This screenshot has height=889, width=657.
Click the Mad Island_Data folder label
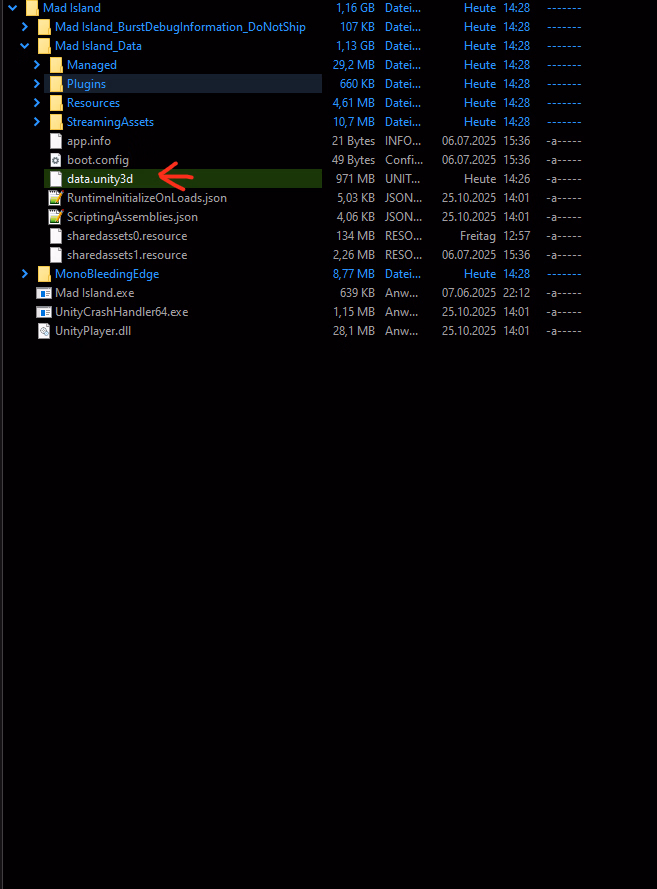(x=98, y=46)
